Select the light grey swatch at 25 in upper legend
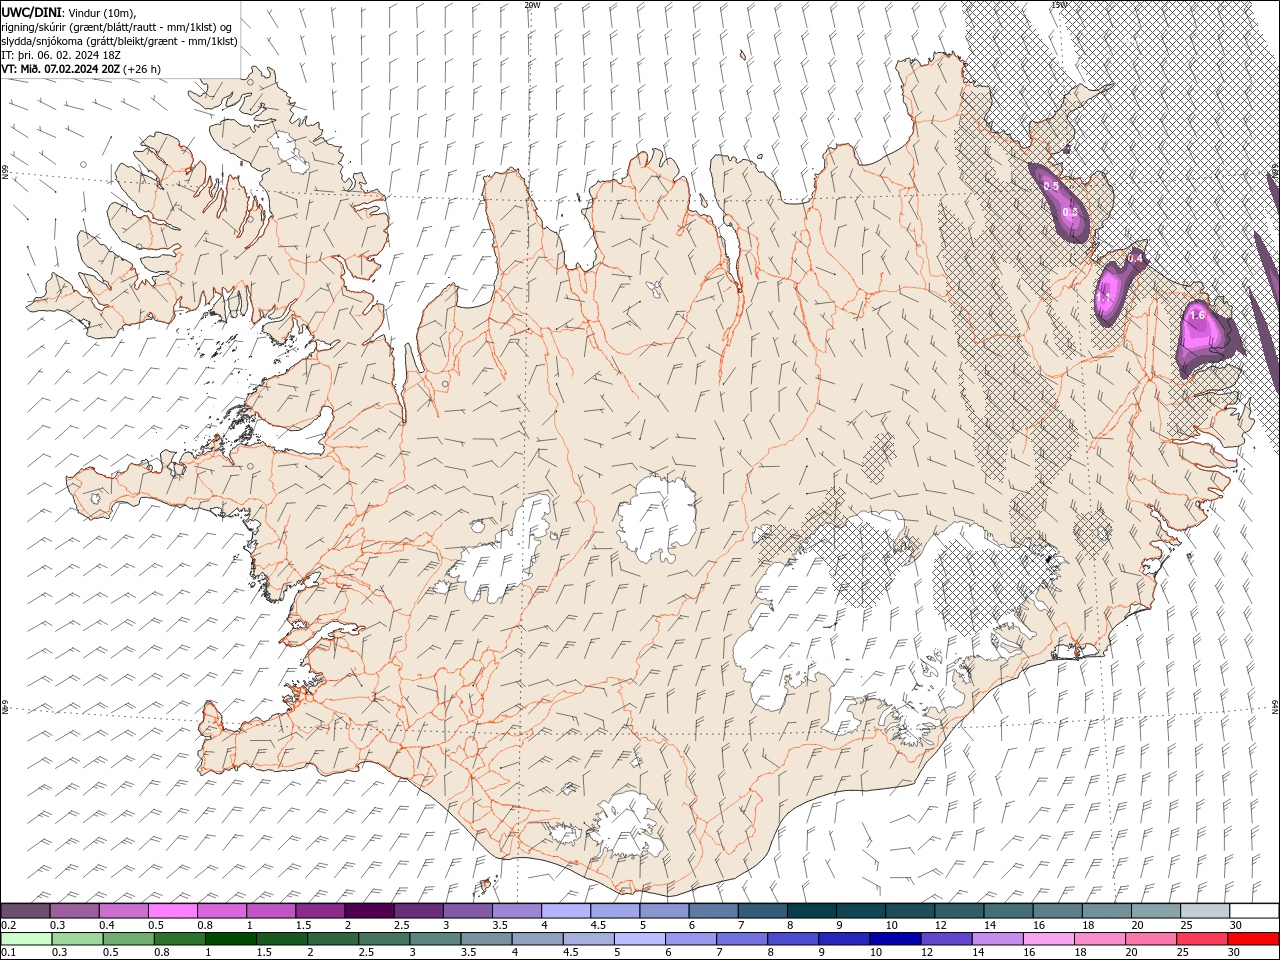This screenshot has width=1280, height=960. (1205, 910)
